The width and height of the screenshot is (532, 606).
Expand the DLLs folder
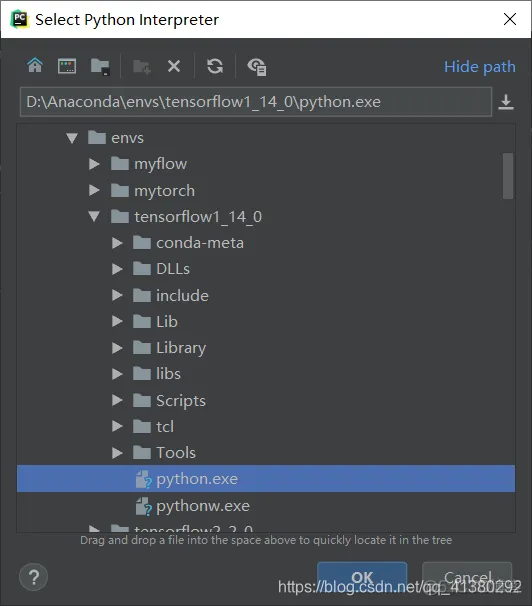point(117,269)
